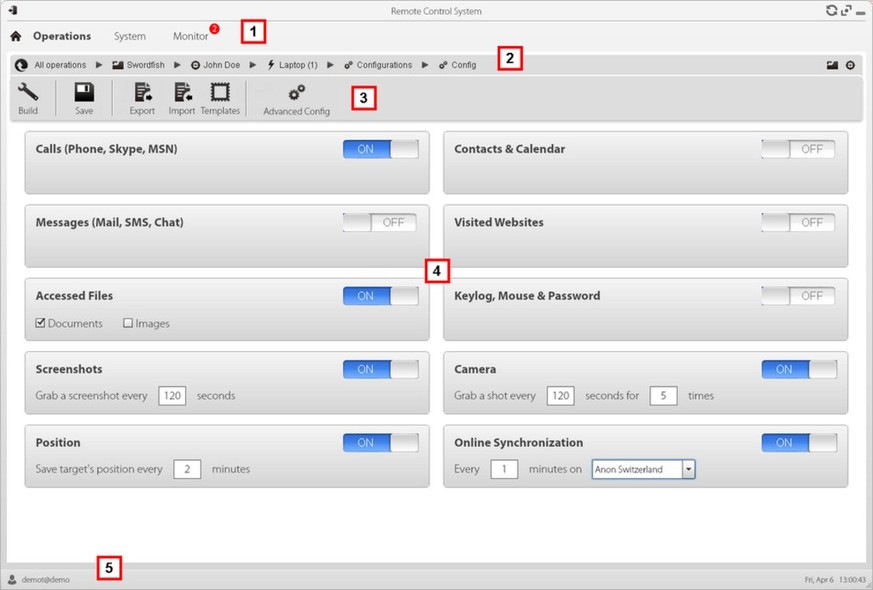This screenshot has height=590, width=873.
Task: Switch to the System tab
Action: [129, 36]
